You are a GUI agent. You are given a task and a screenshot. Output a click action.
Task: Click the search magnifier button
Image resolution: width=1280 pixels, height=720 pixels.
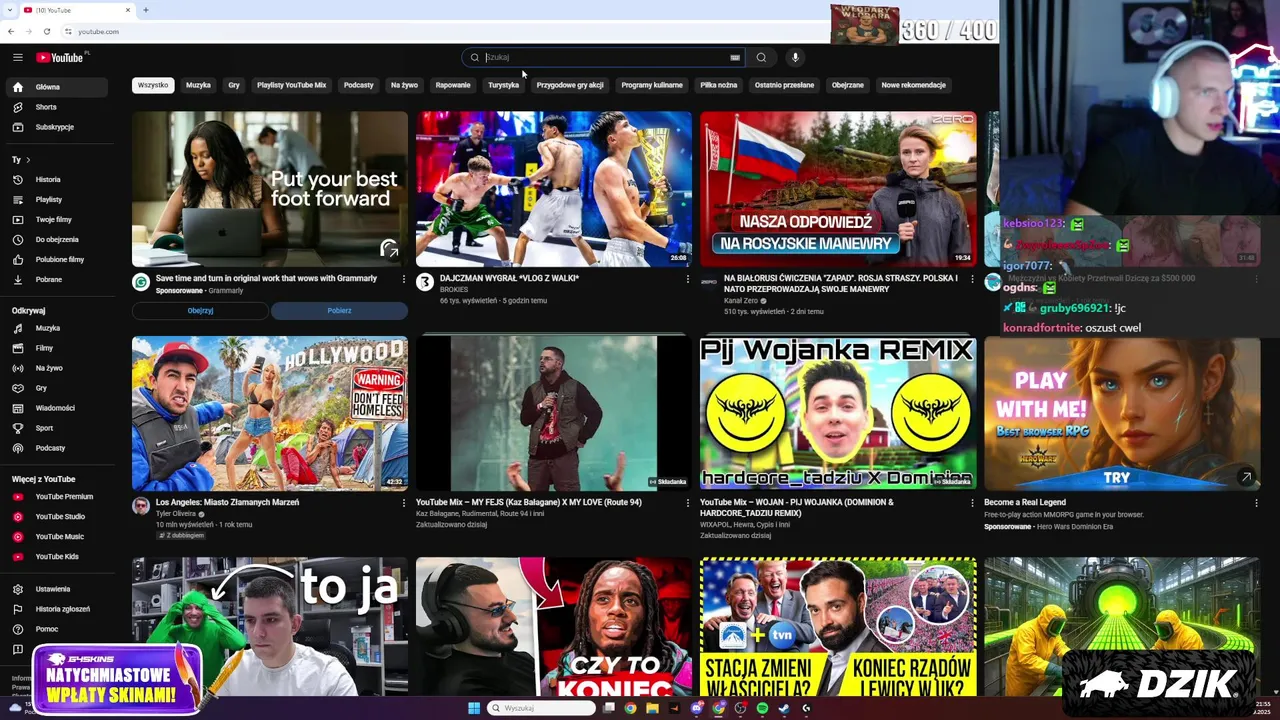point(761,57)
